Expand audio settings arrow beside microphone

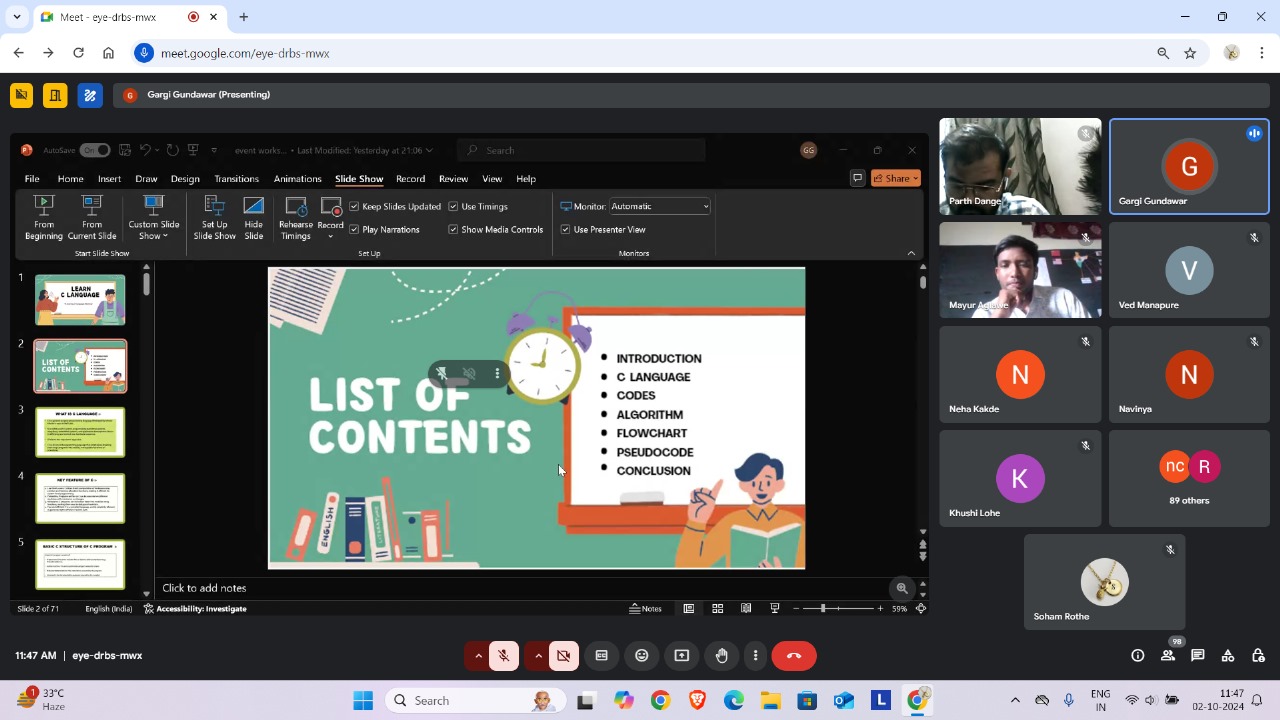[478, 656]
